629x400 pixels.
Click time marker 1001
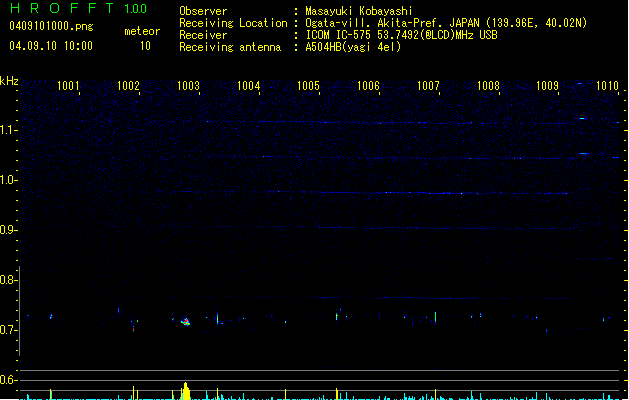[68, 86]
